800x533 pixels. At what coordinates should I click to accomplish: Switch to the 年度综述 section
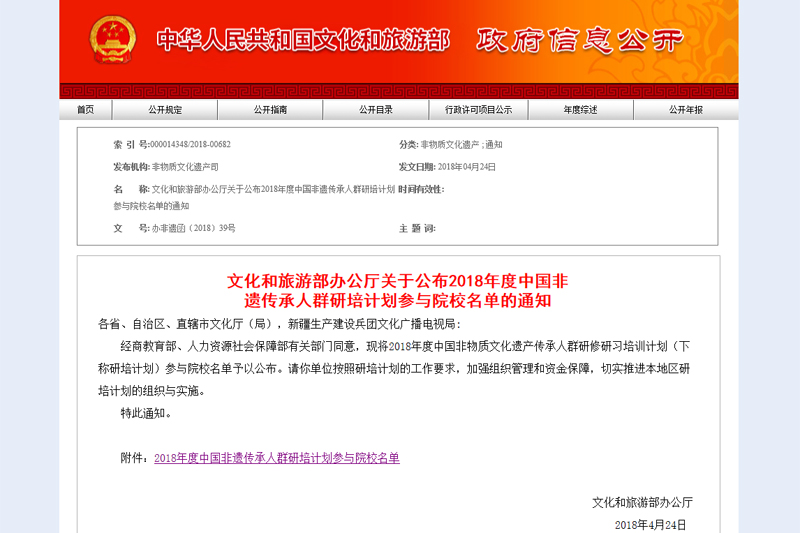point(580,110)
